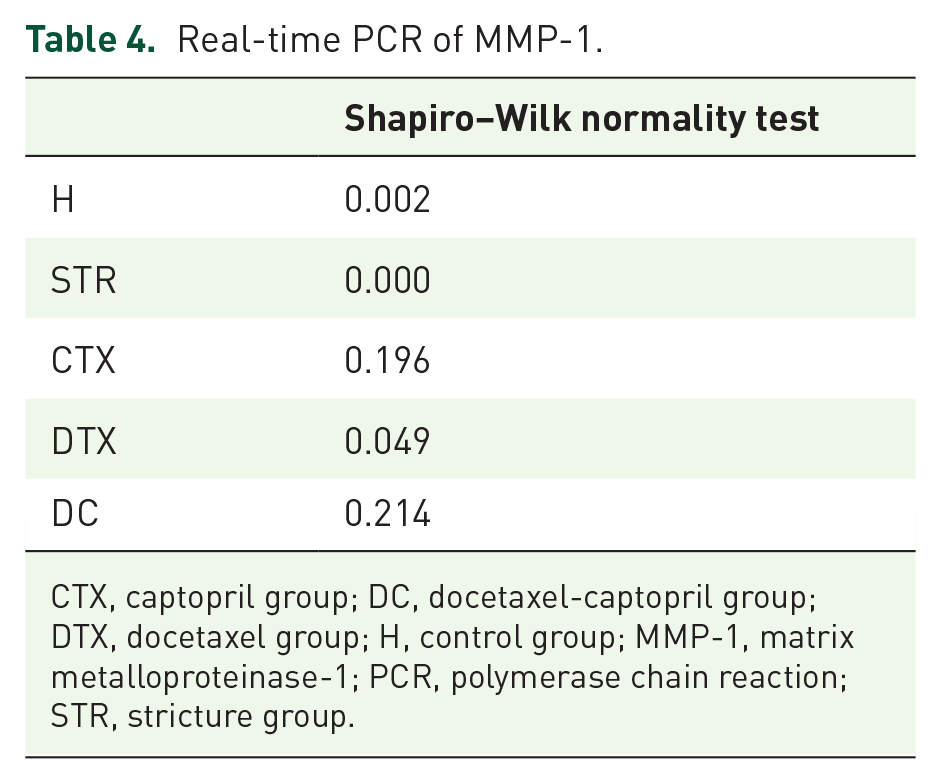941x784 pixels.
Task: Click the H row label
Action: 63,200
